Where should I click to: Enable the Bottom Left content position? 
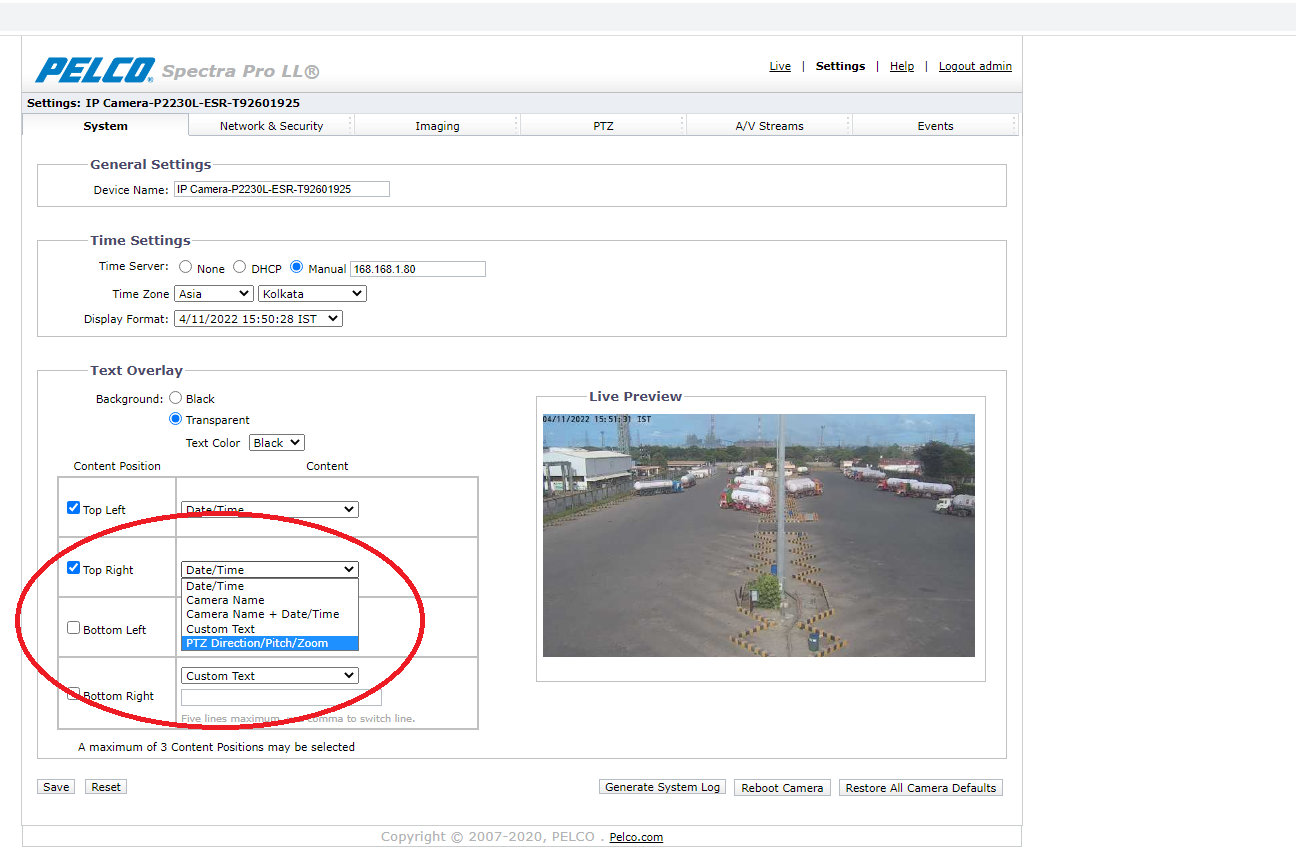click(73, 628)
